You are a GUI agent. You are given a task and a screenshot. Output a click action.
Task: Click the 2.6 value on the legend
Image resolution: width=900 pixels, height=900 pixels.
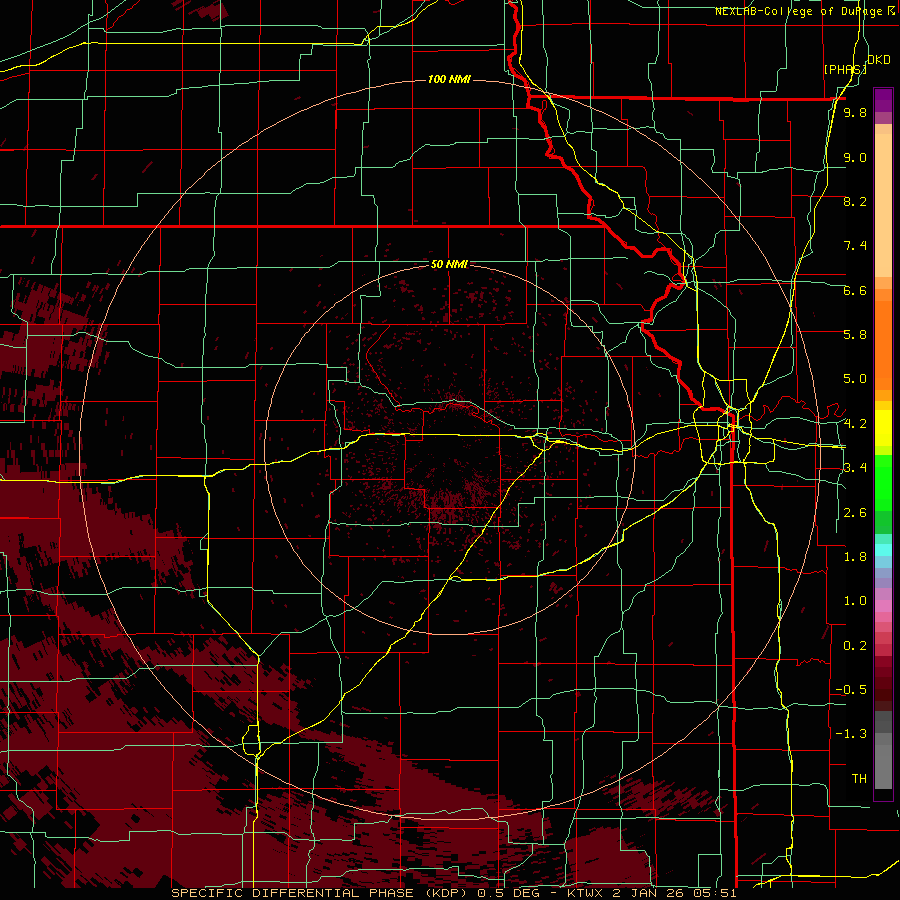(855, 513)
